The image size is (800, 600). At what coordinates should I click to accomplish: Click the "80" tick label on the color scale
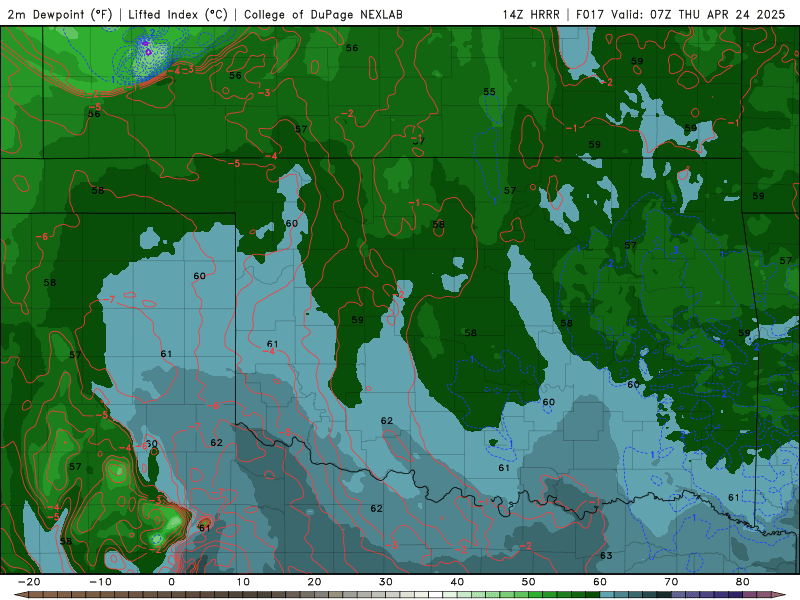[743, 582]
